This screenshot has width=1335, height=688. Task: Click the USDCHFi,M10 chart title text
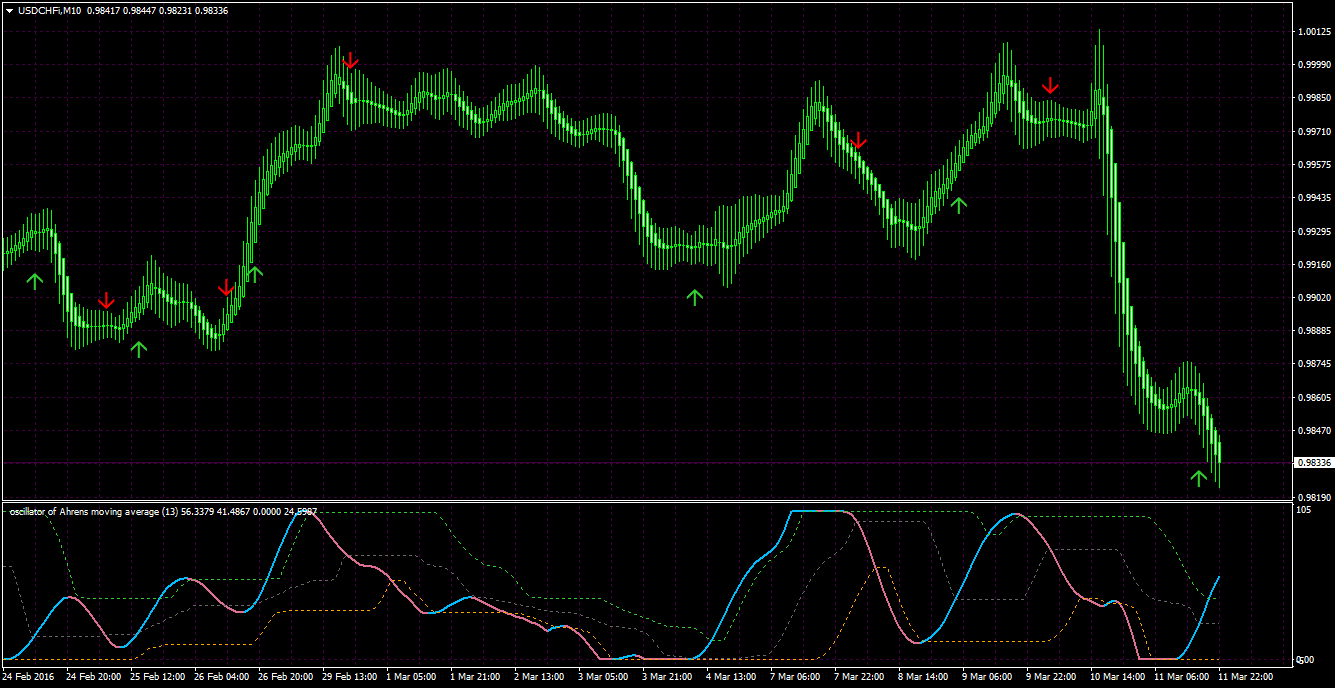50,10
